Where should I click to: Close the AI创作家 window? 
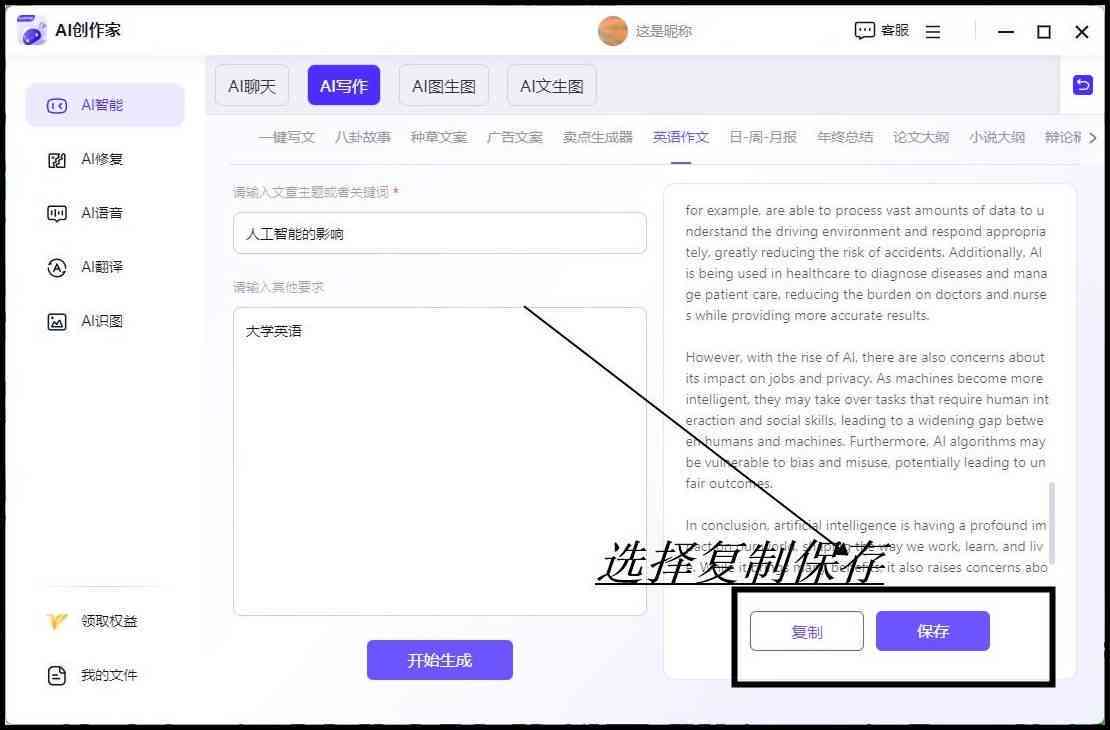(1082, 32)
